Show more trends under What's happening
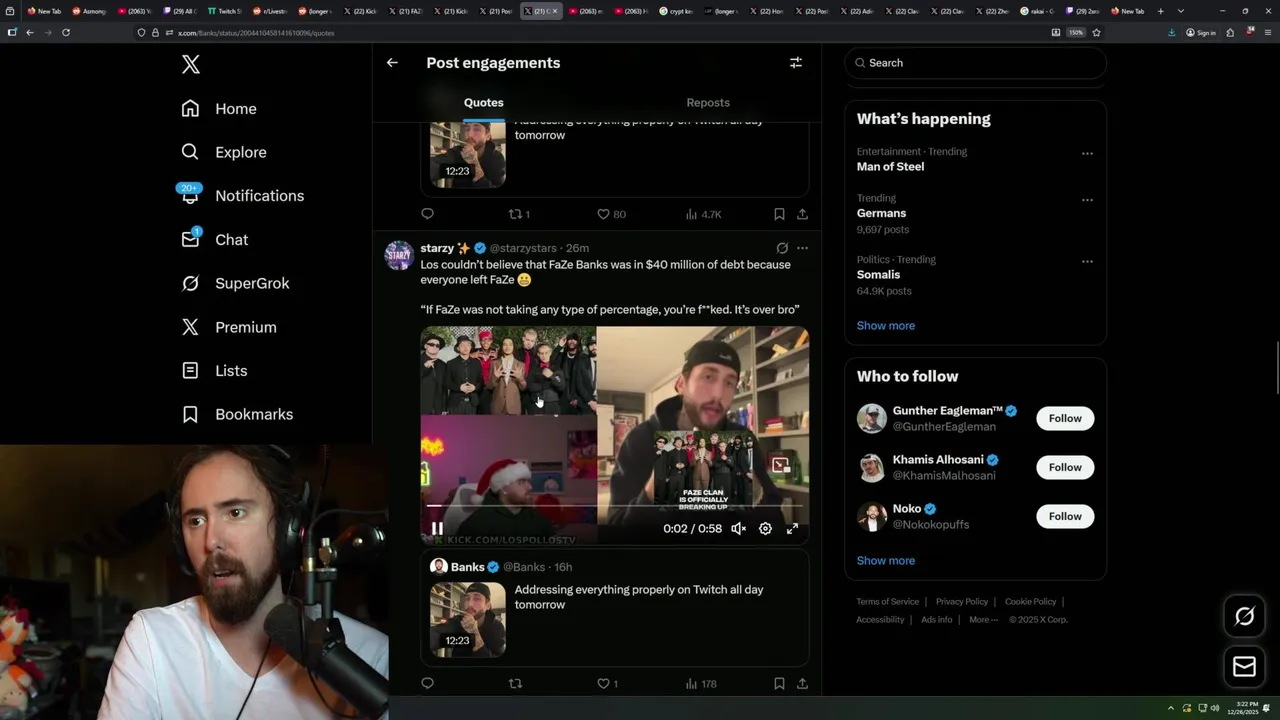The height and width of the screenshot is (720, 1280). pos(886,326)
